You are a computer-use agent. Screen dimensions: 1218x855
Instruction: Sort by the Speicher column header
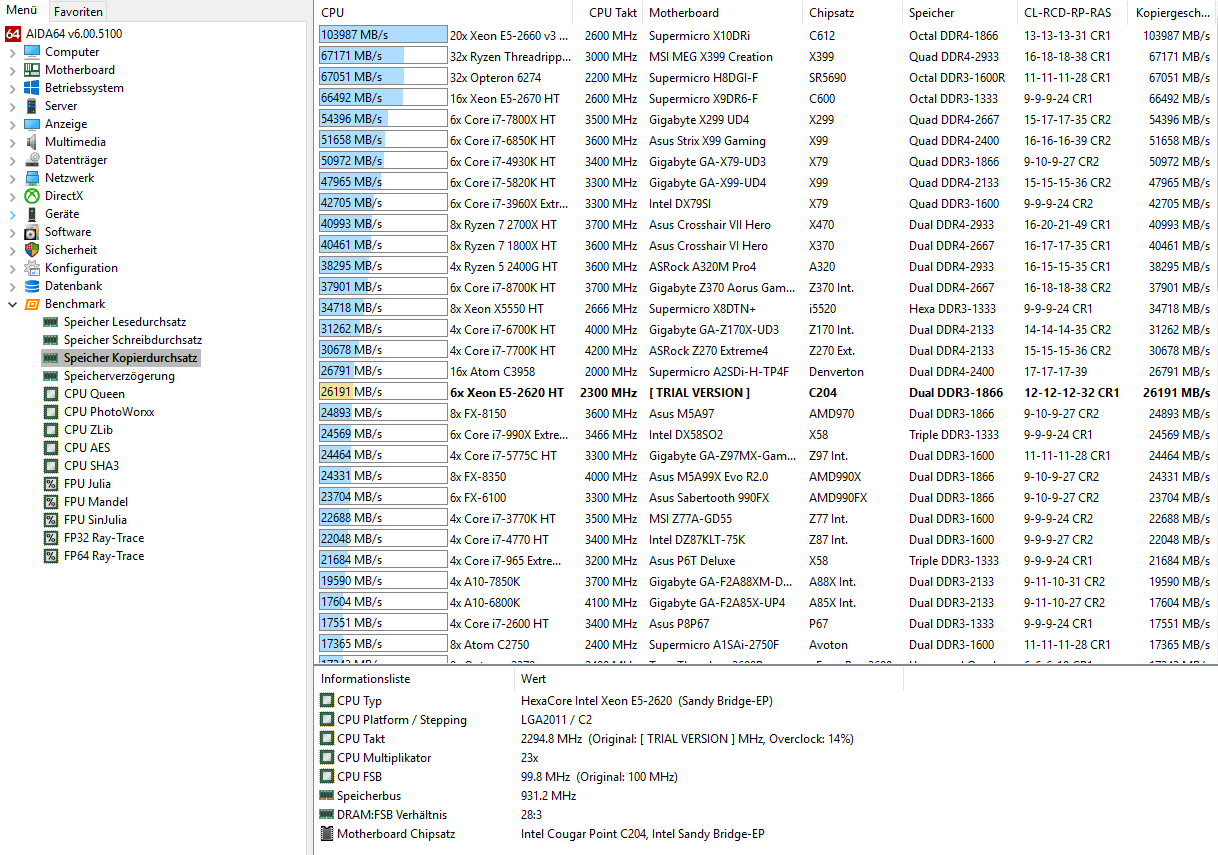pos(960,13)
